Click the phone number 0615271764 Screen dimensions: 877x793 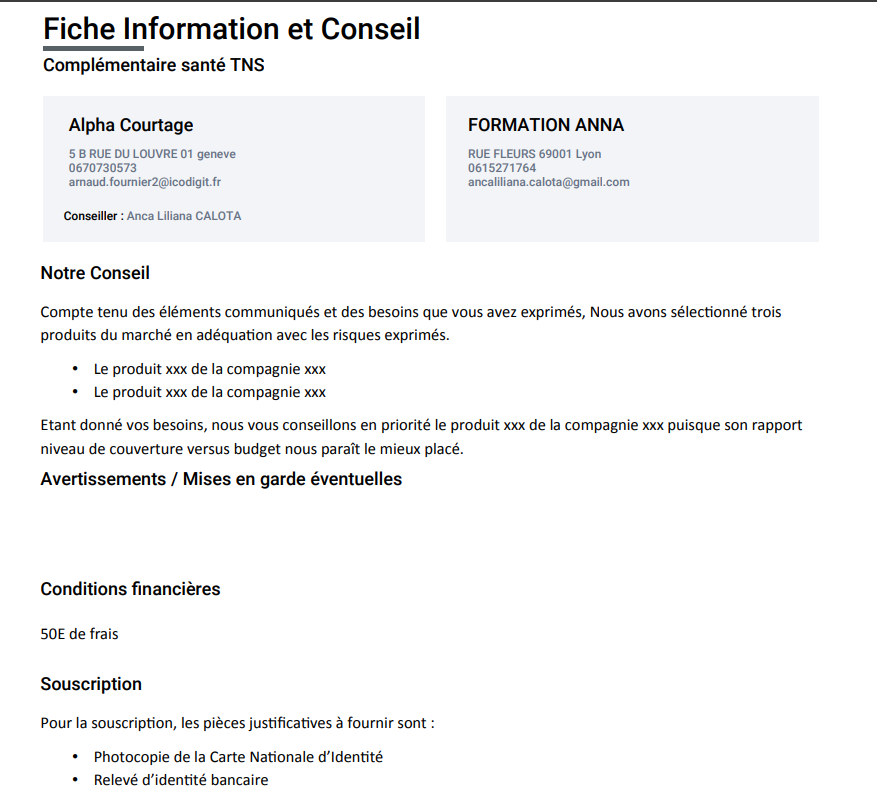pos(502,168)
